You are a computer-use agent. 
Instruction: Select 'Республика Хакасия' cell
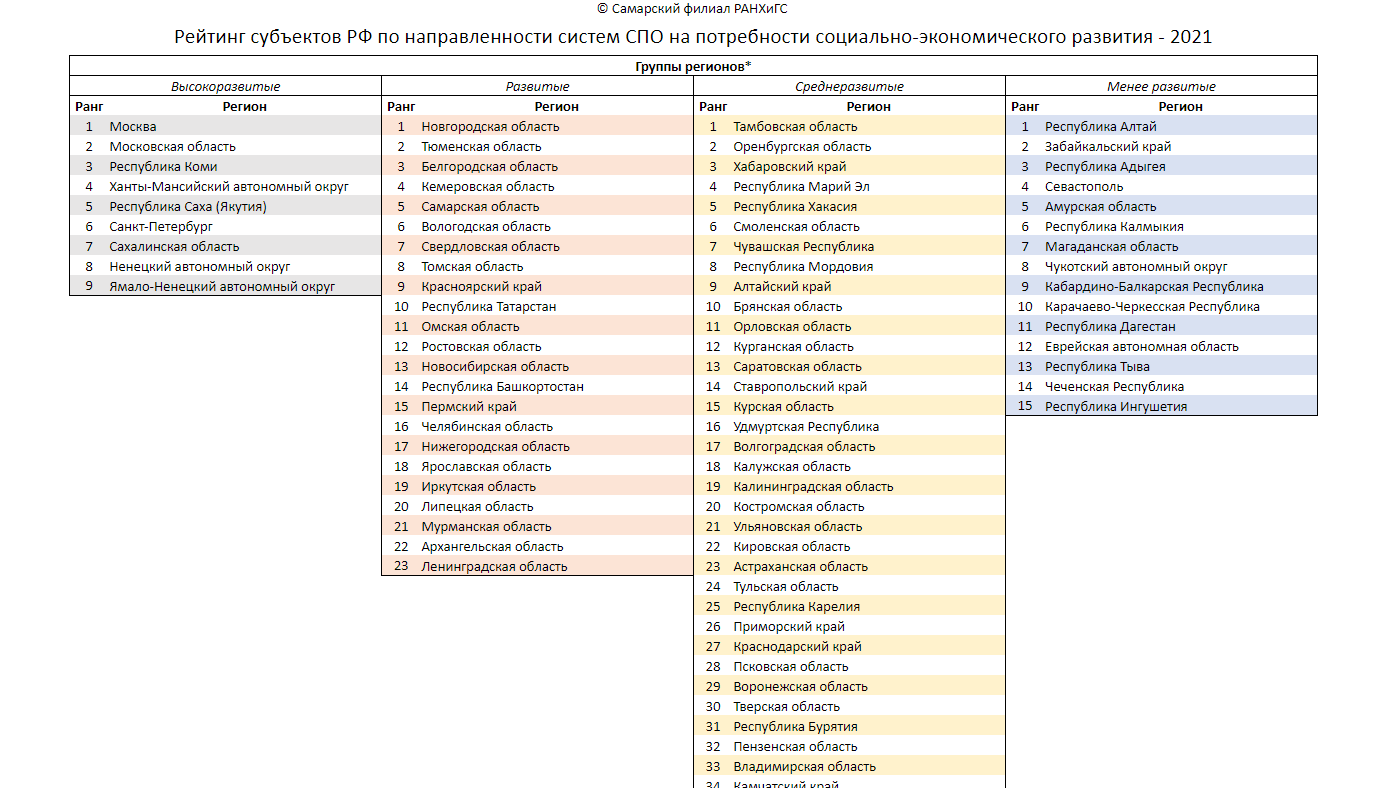point(794,207)
